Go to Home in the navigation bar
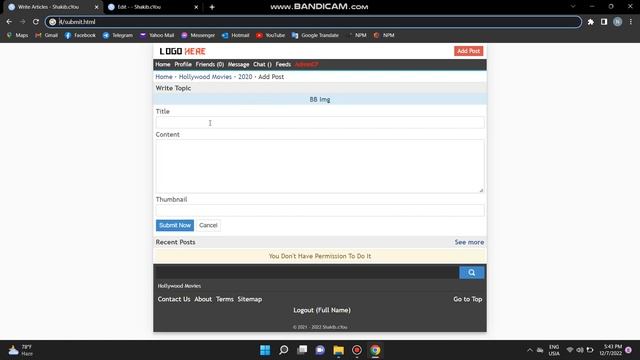The height and width of the screenshot is (360, 640). [x=162, y=64]
